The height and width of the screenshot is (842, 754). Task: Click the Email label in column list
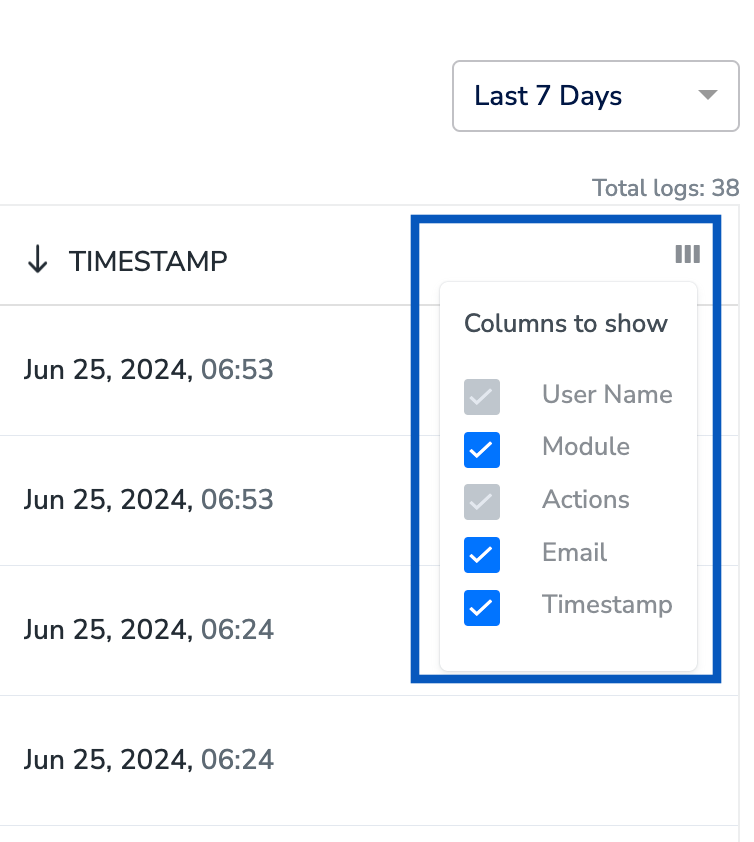click(x=575, y=552)
